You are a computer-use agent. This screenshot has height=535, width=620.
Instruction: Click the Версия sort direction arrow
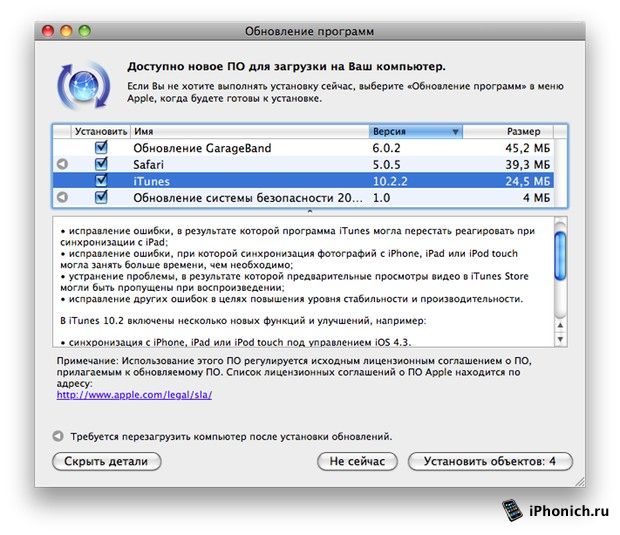(455, 132)
